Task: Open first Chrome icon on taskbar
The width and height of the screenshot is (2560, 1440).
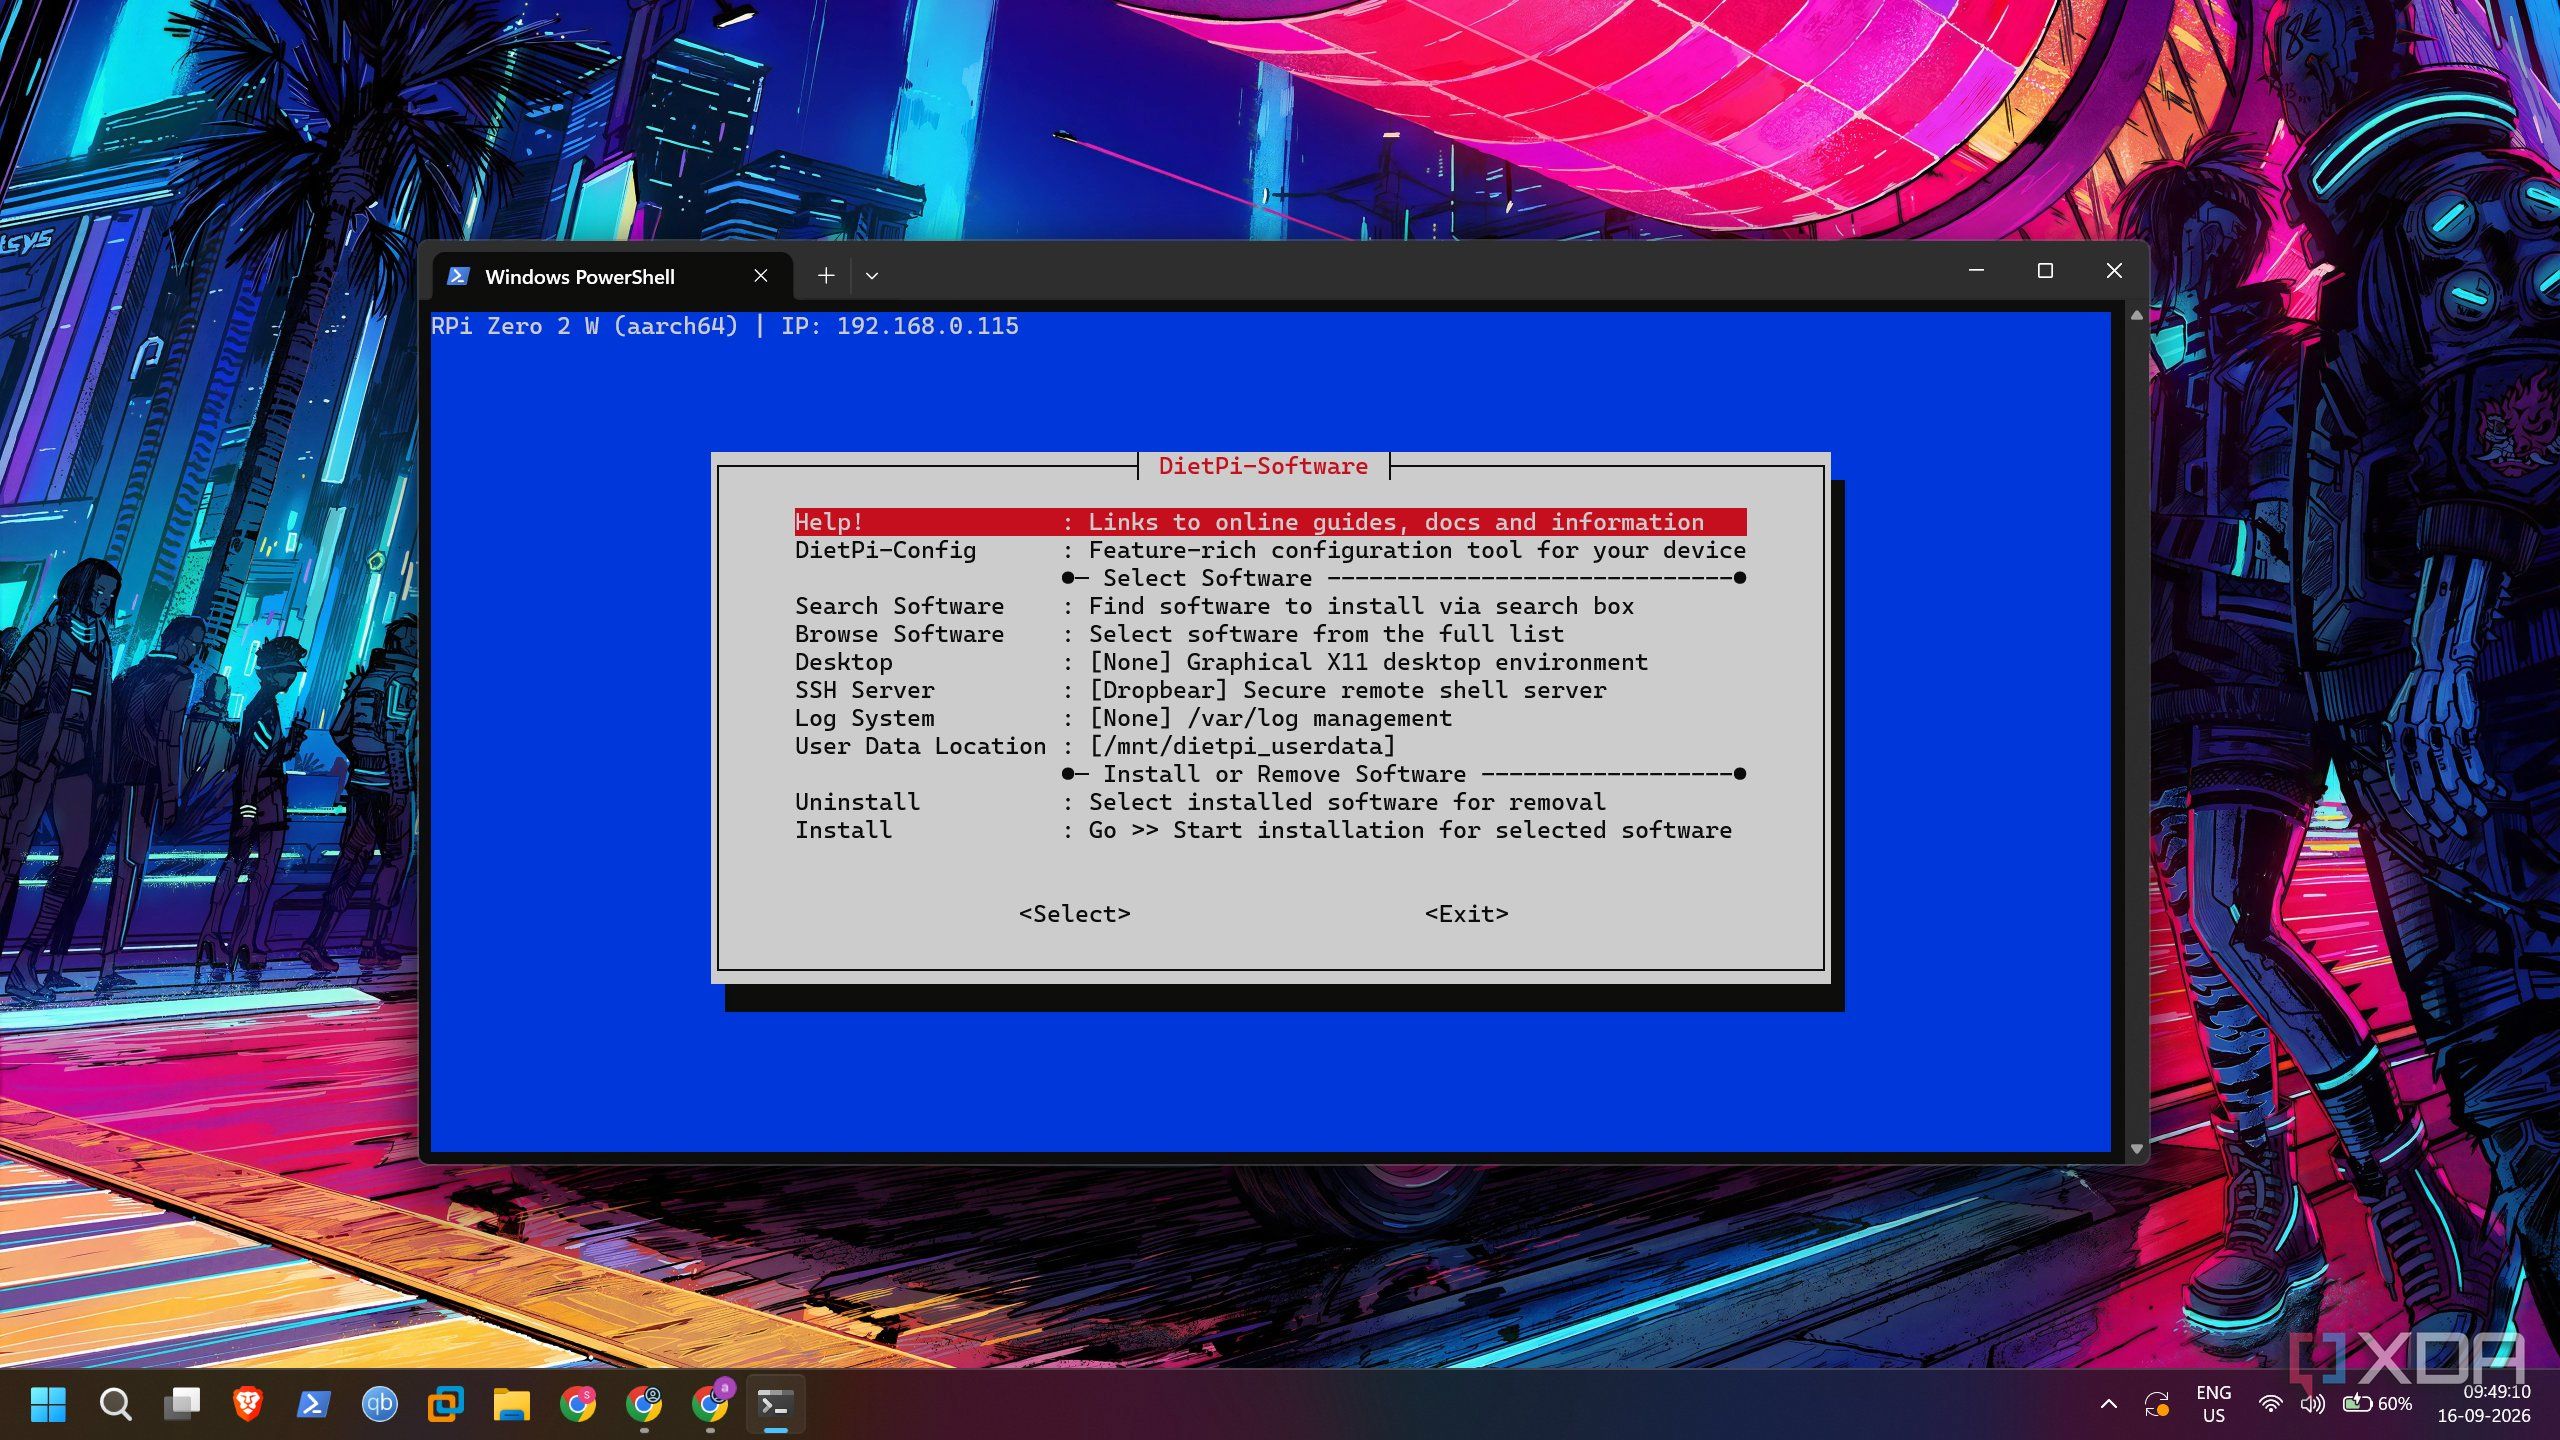Action: (x=577, y=1404)
